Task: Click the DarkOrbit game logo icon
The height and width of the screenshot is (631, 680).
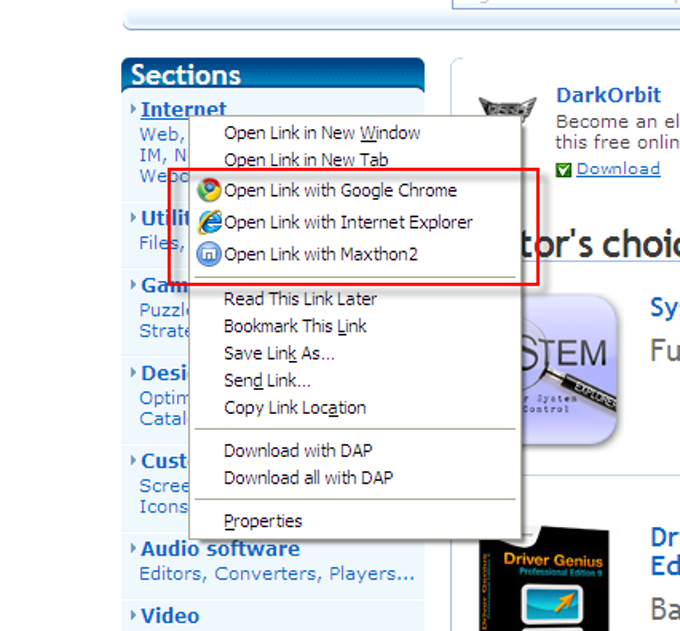Action: point(507,108)
